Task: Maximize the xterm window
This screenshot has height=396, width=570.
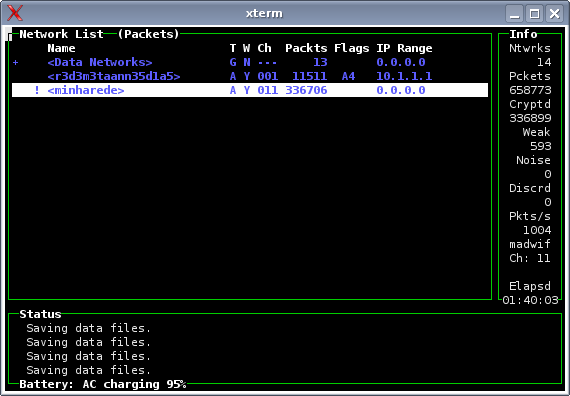Action: coord(534,14)
